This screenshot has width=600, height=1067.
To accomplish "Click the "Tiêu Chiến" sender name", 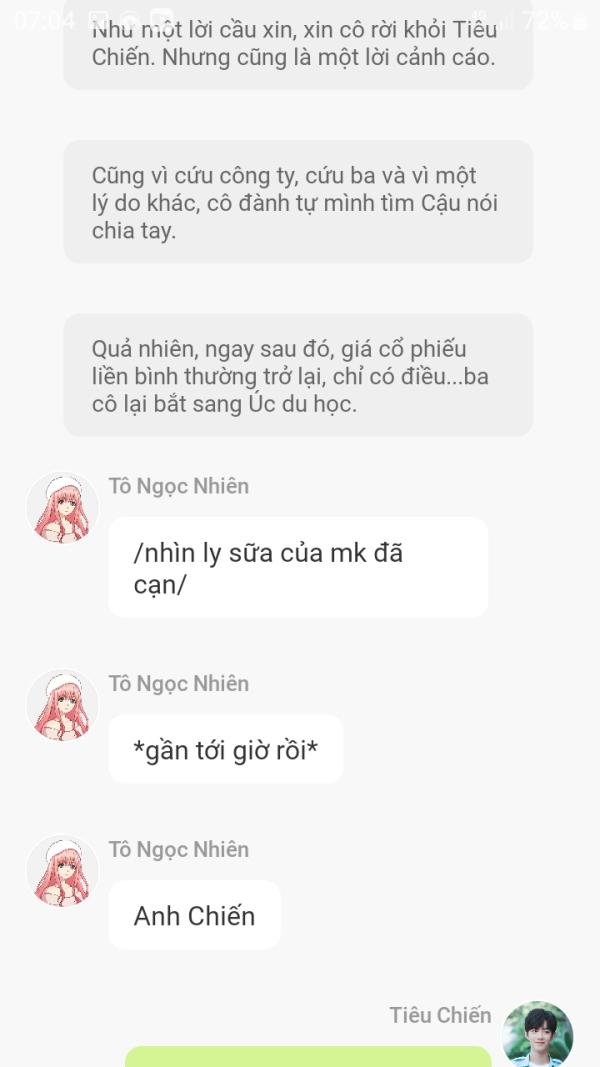I will click(440, 1015).
